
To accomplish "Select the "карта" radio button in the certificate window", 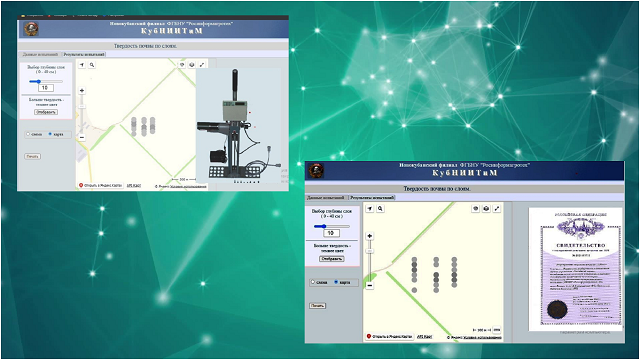I will [336, 282].
